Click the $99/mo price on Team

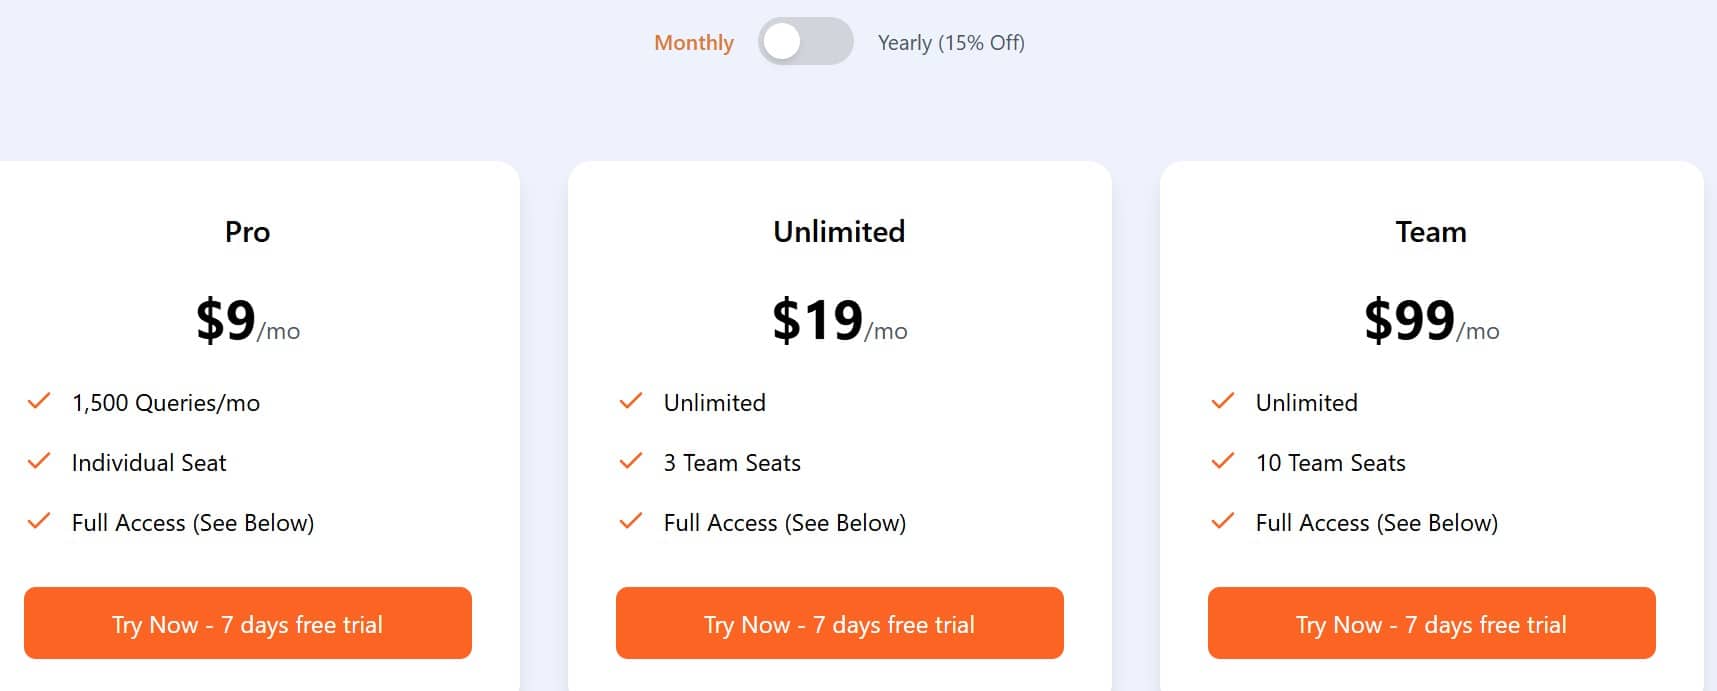(x=1431, y=320)
